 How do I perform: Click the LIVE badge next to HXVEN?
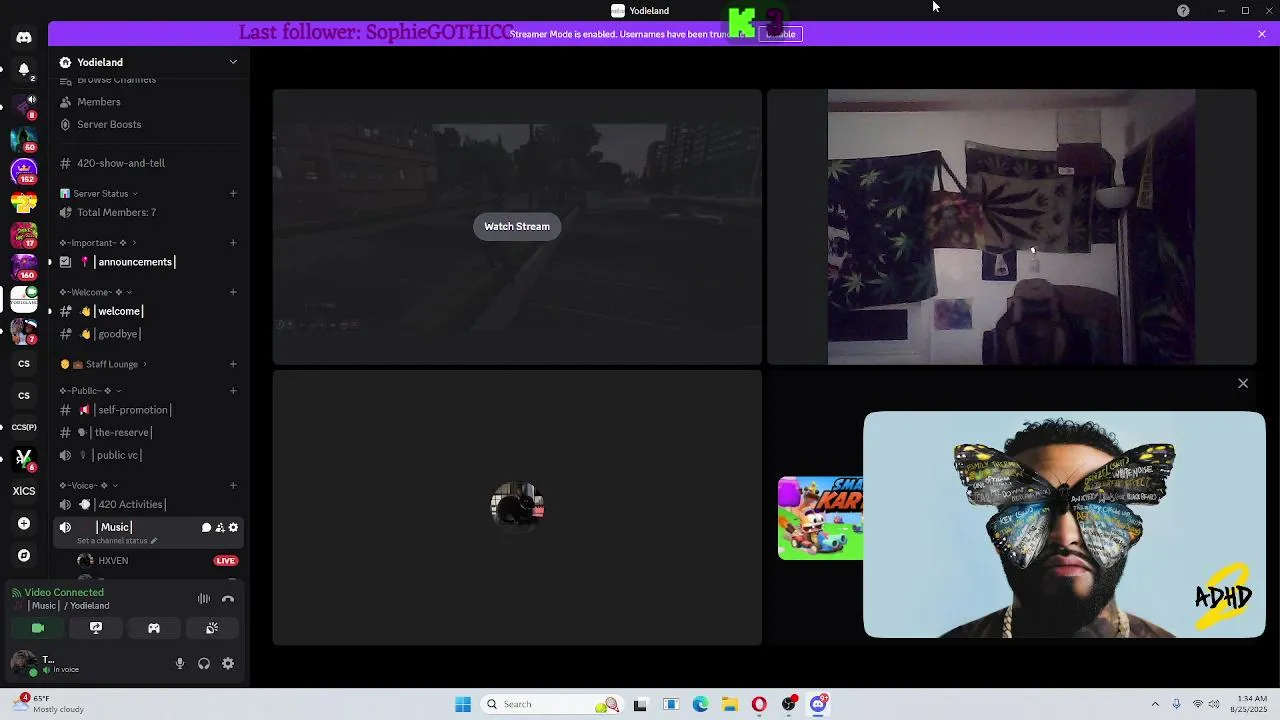[x=225, y=561]
